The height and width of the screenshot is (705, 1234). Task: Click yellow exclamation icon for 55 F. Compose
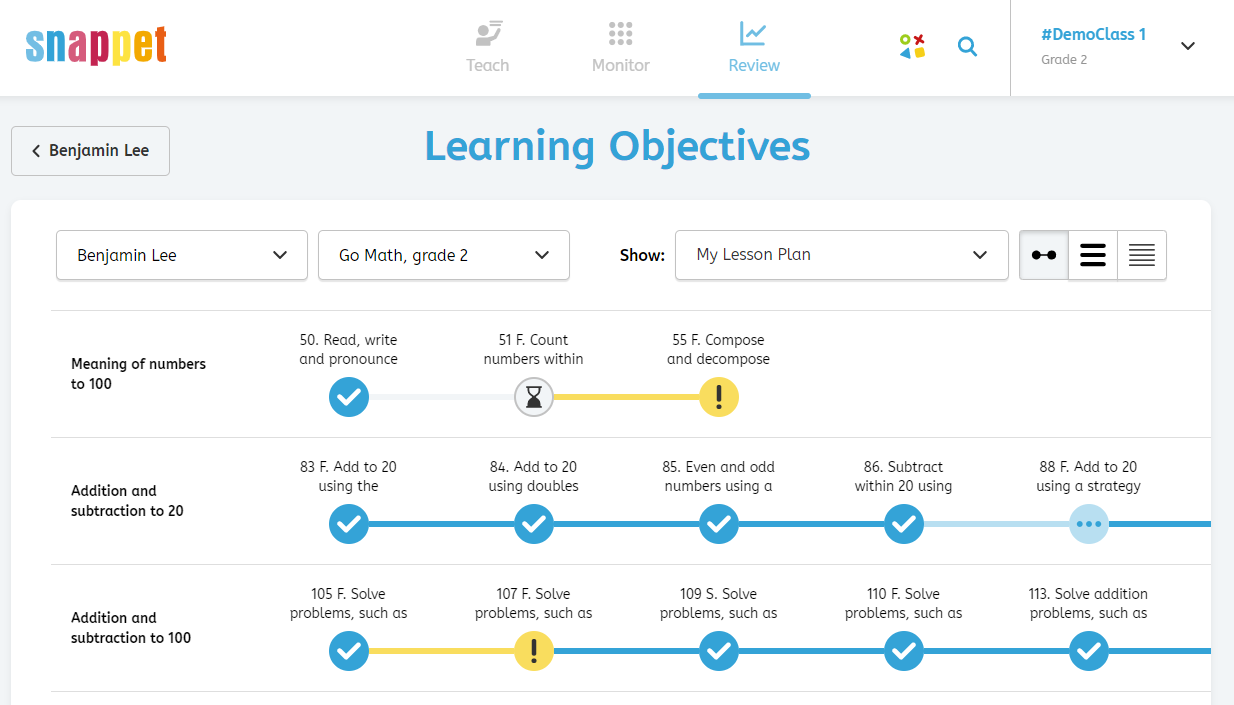point(719,397)
